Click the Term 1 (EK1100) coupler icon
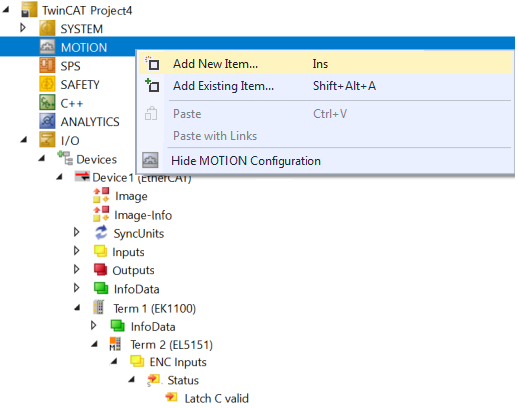Viewport: 518px width, 408px height. pos(99,307)
